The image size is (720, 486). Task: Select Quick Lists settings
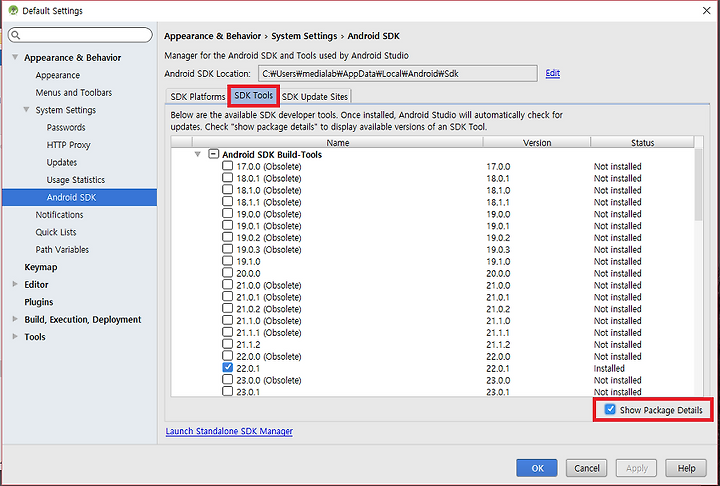tap(56, 232)
